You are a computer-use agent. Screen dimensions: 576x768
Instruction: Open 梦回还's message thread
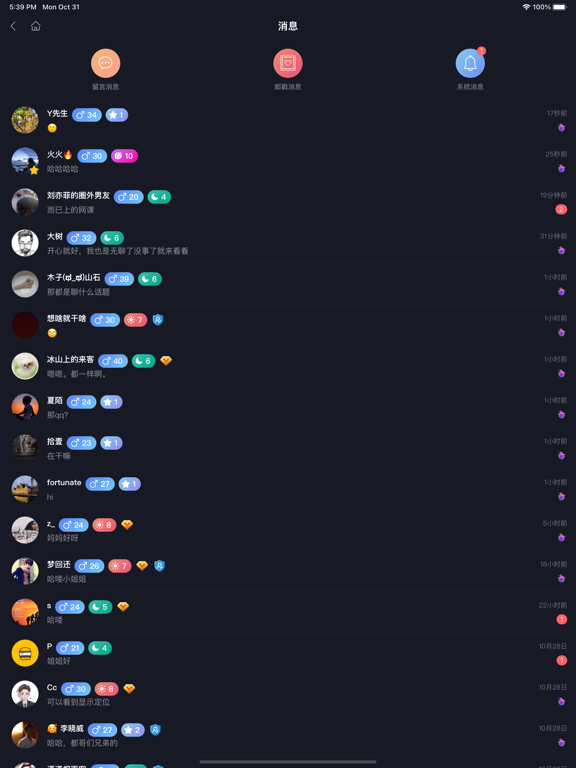(x=288, y=572)
